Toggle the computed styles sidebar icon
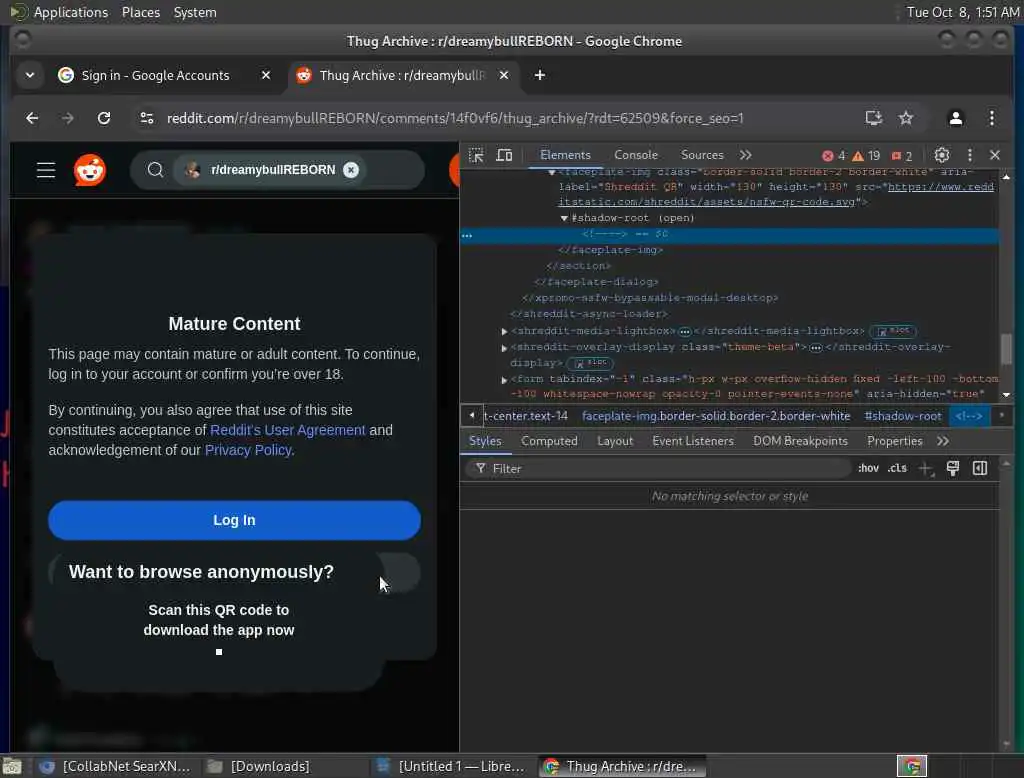This screenshot has height=778, width=1024. coord(980,468)
